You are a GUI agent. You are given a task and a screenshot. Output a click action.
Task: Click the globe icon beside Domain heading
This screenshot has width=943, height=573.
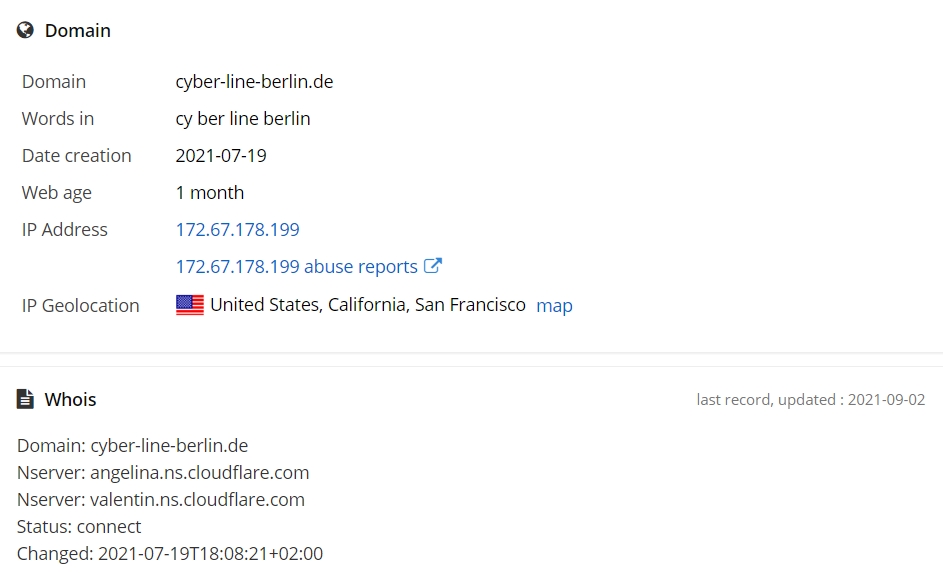pos(25,30)
